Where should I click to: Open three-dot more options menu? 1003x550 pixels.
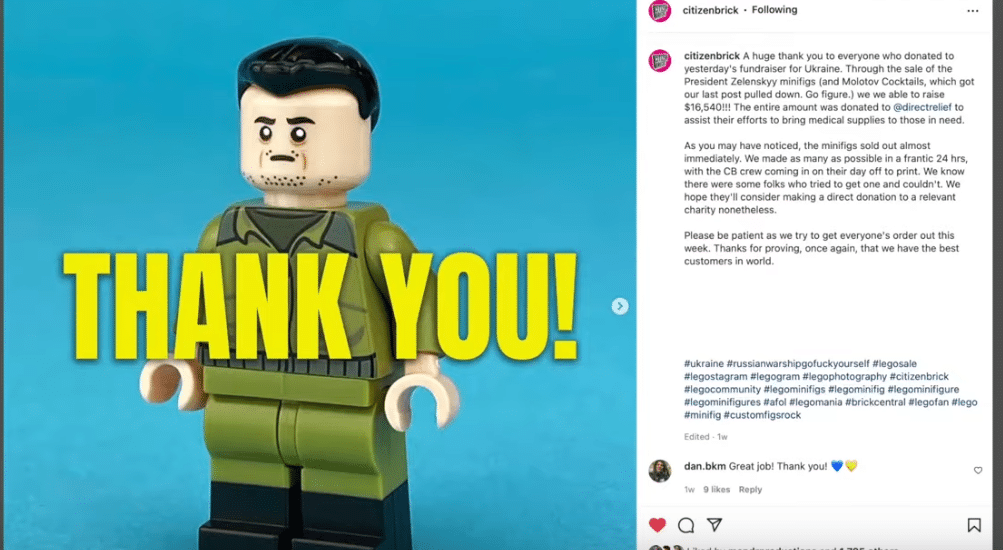973,10
